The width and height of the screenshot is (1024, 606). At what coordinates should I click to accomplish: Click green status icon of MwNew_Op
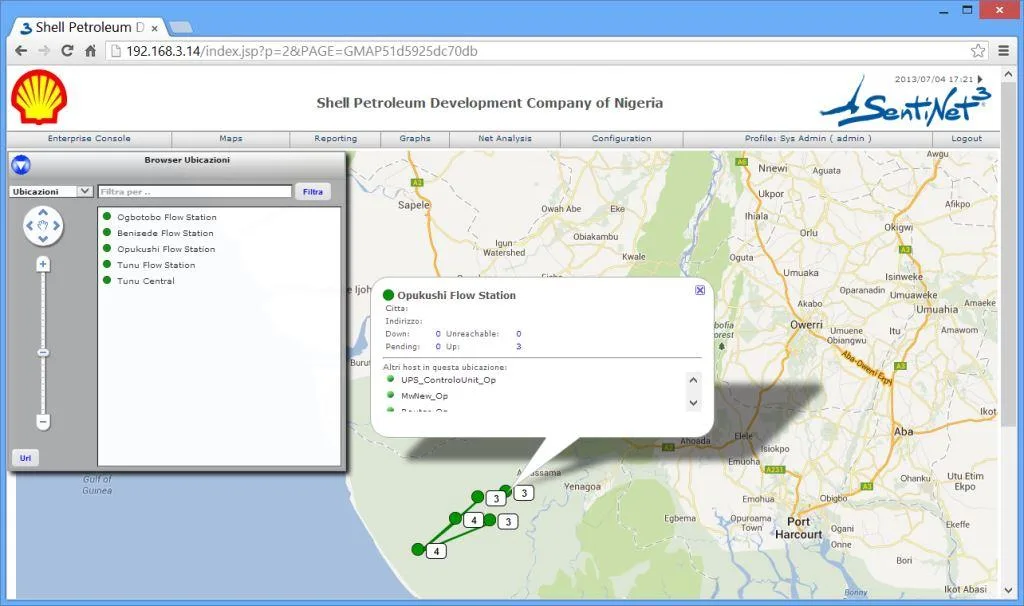pyautogui.click(x=391, y=394)
